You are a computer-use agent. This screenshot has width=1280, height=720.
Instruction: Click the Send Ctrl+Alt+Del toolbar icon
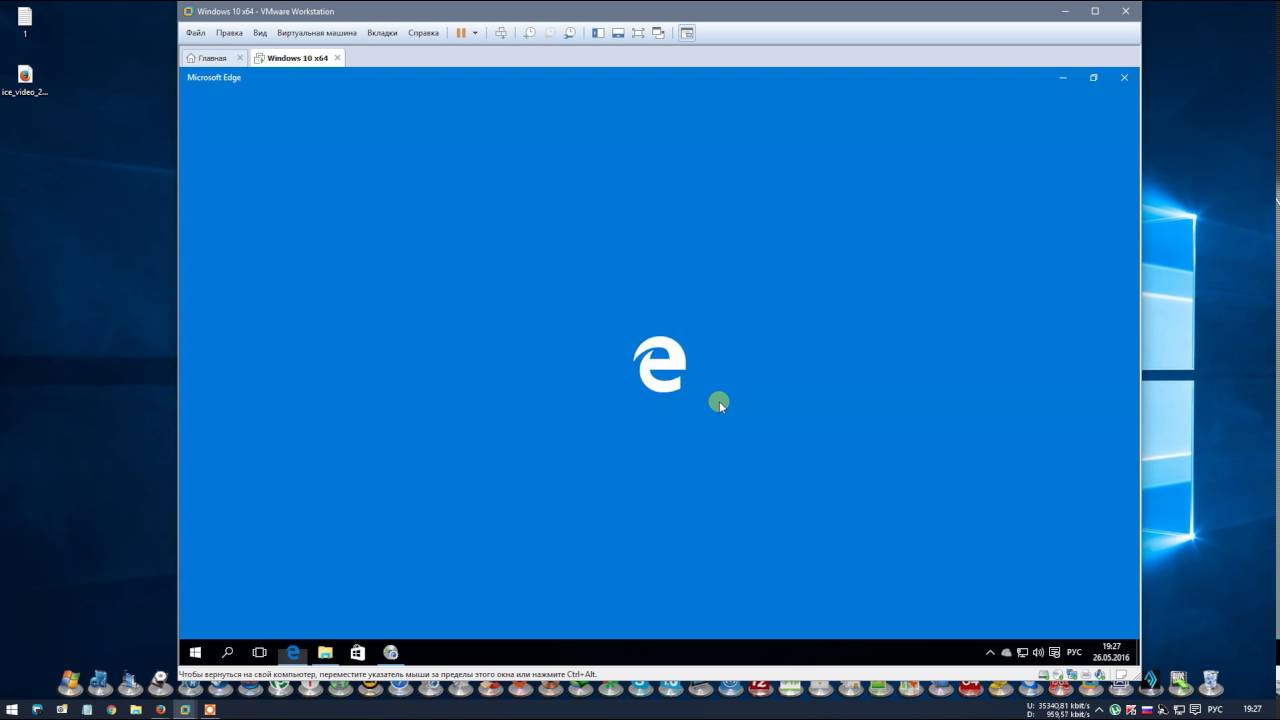click(501, 33)
